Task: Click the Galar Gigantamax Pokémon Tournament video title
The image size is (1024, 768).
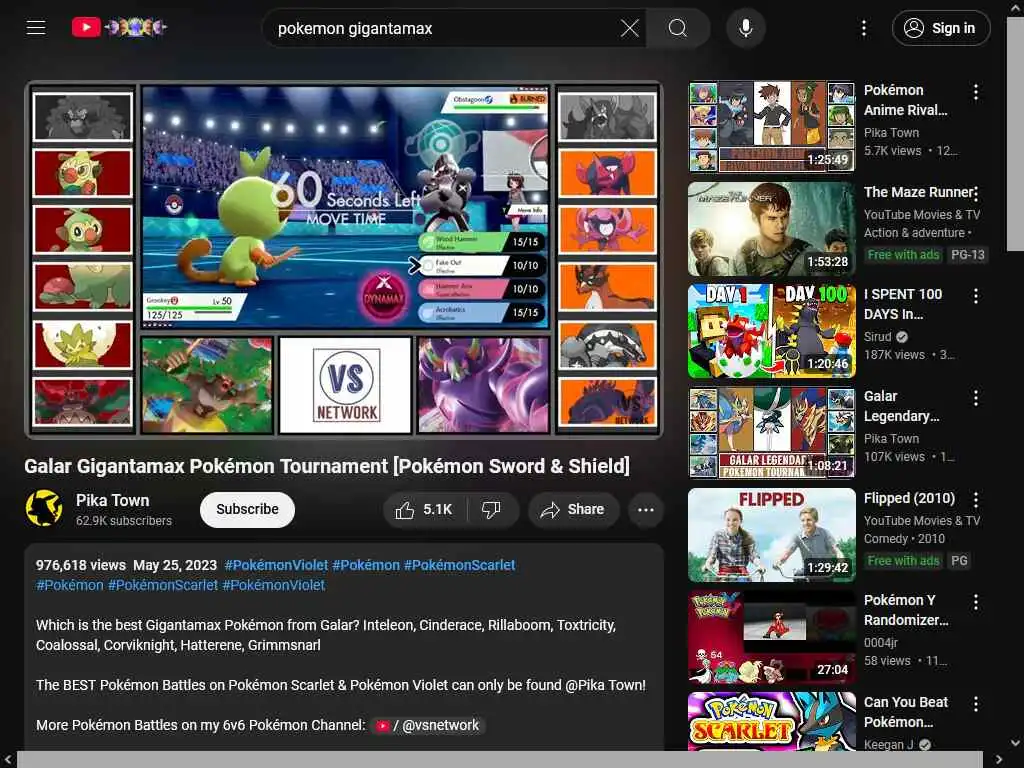Action: (x=327, y=466)
